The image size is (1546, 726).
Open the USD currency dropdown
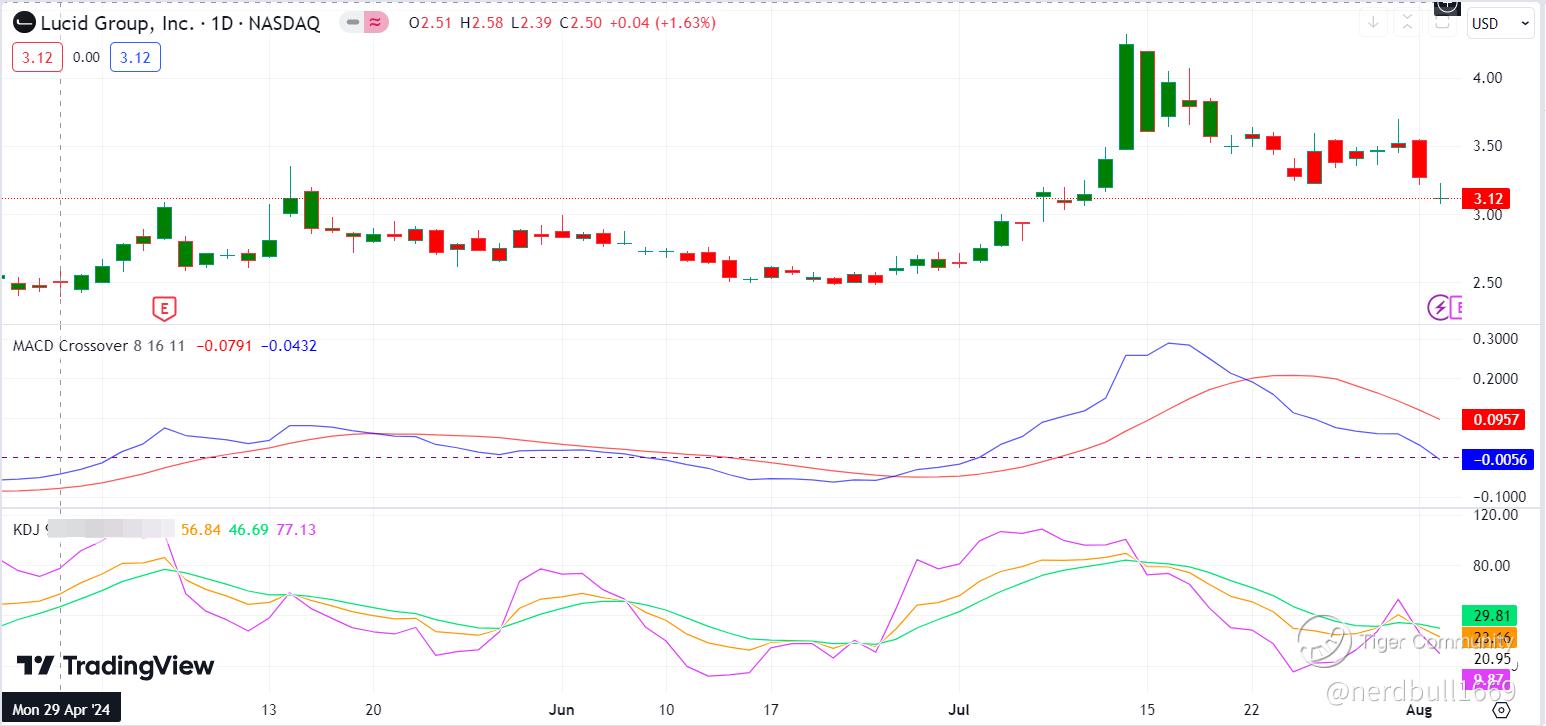click(x=1500, y=24)
